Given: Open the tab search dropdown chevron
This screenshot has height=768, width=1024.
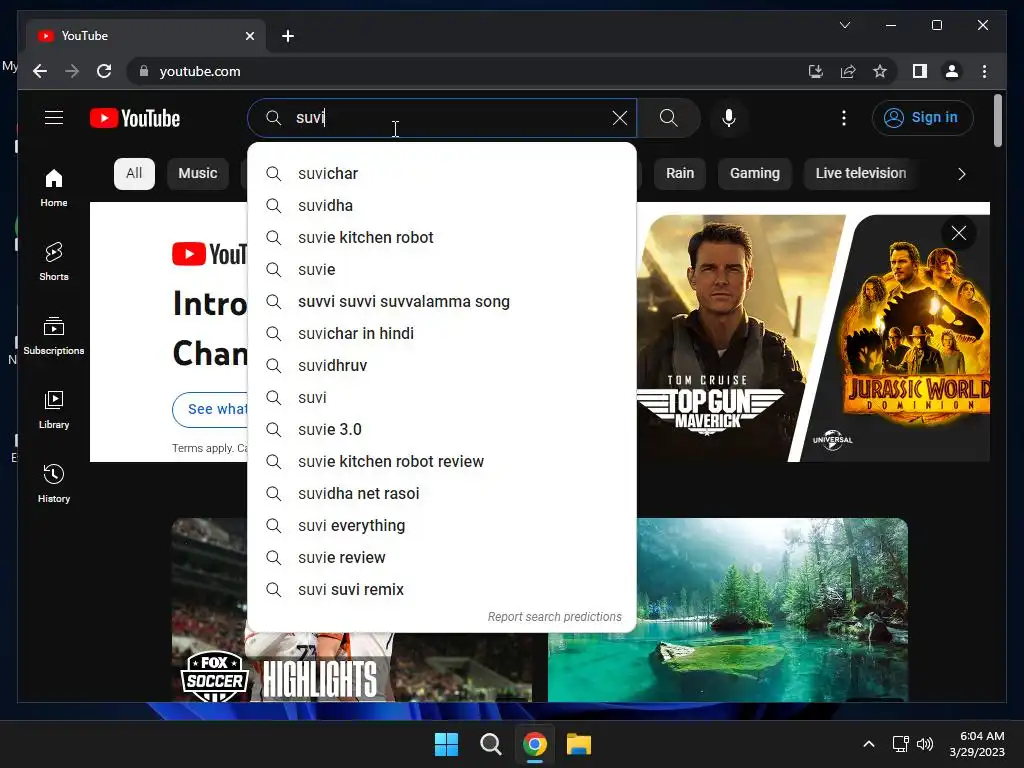Looking at the screenshot, I should point(844,25).
